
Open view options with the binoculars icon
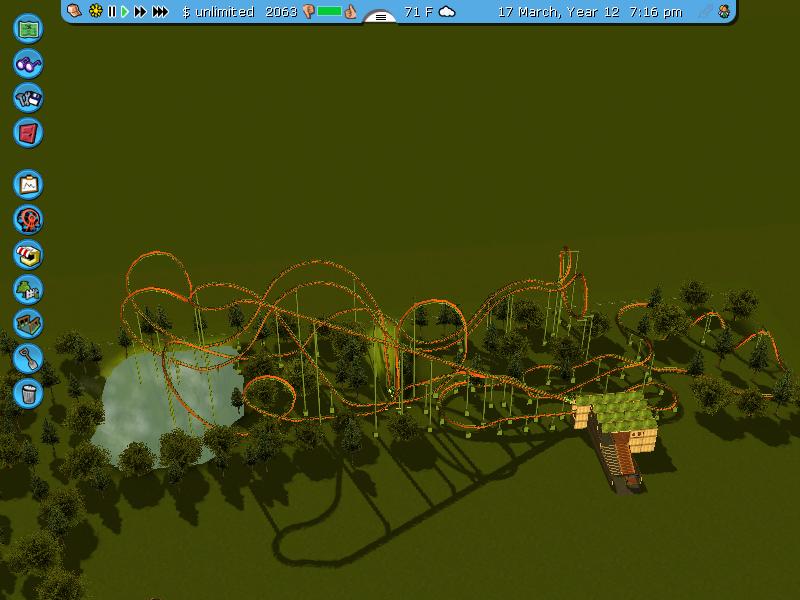(x=28, y=64)
